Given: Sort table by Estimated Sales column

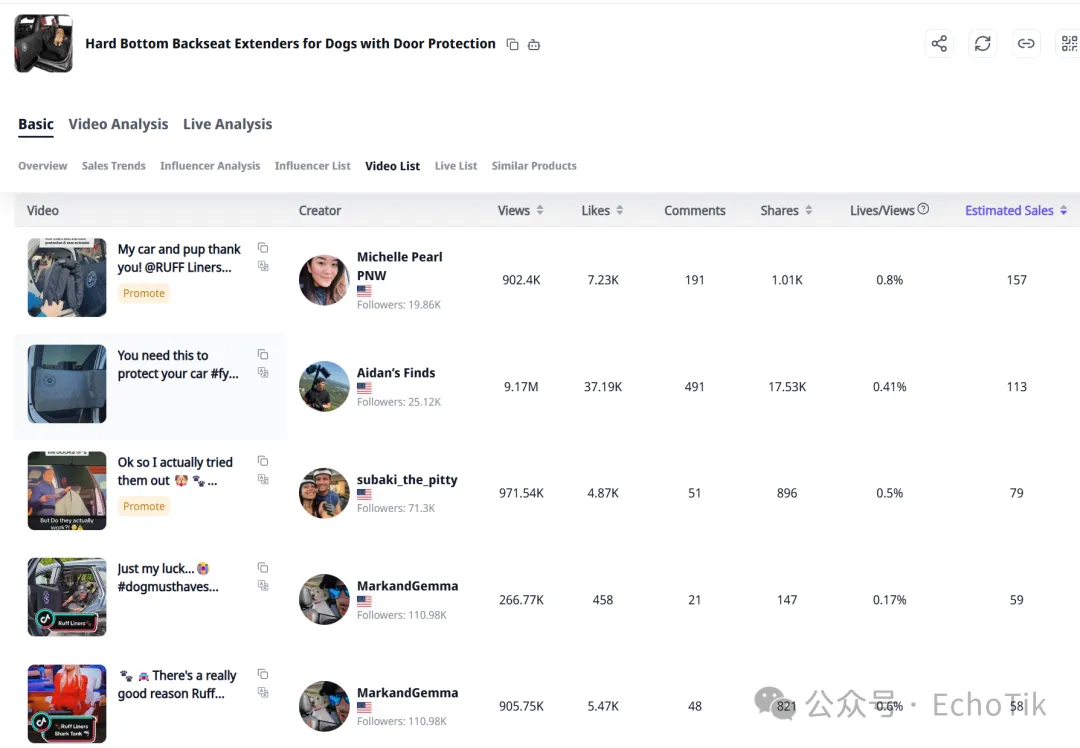Looking at the screenshot, I should click(1063, 210).
